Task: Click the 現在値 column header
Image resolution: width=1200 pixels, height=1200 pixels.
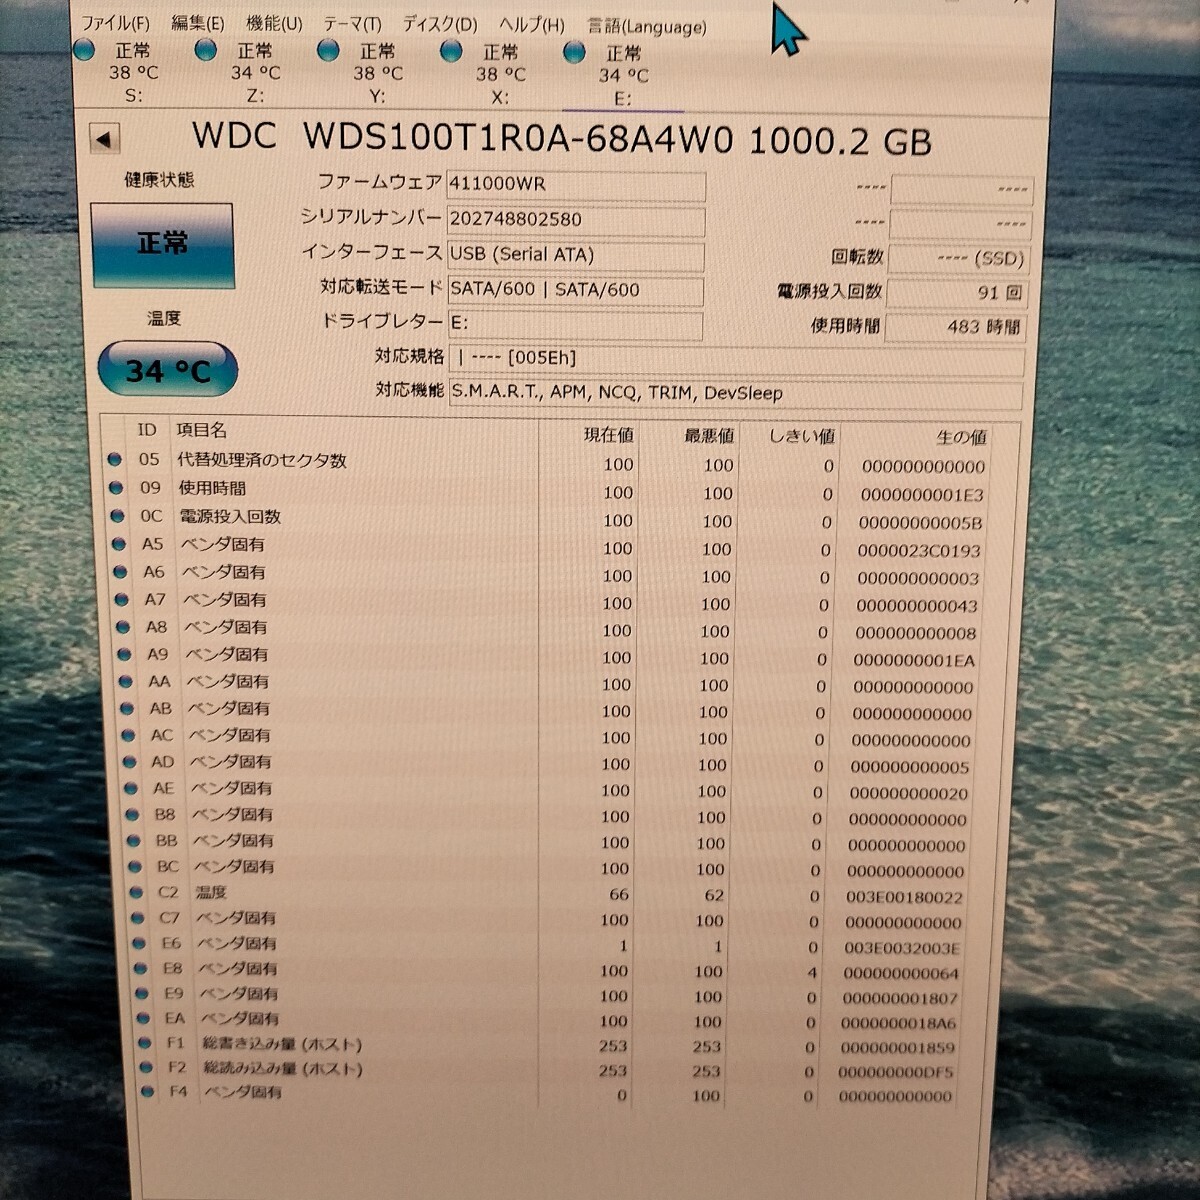Action: pyautogui.click(x=609, y=435)
